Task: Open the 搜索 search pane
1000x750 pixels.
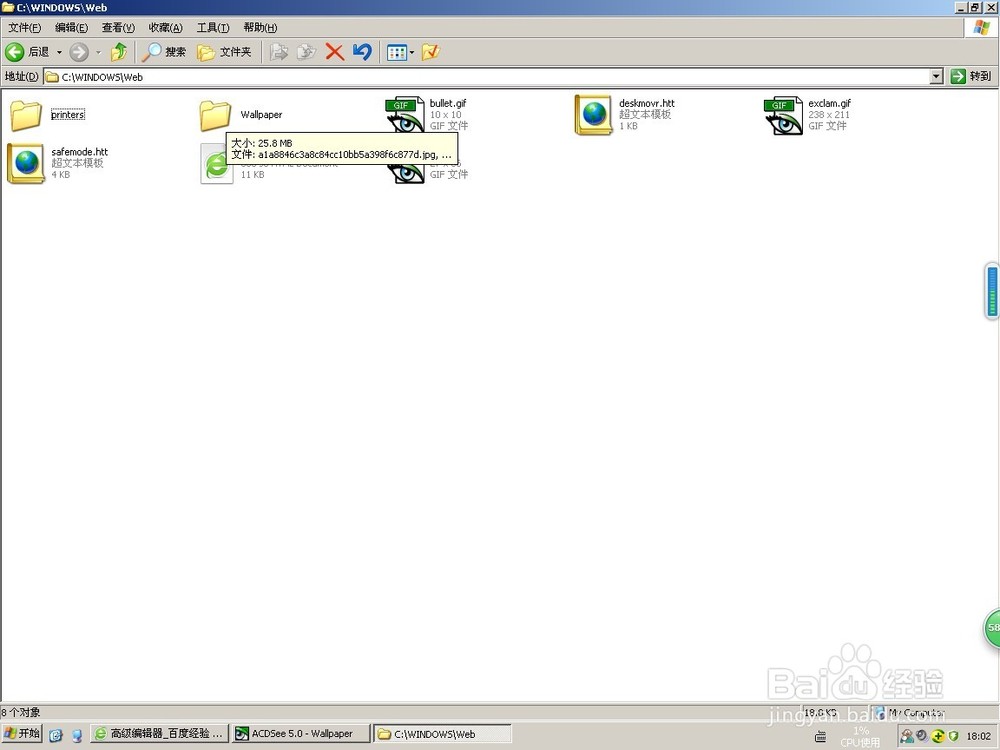Action: click(164, 52)
